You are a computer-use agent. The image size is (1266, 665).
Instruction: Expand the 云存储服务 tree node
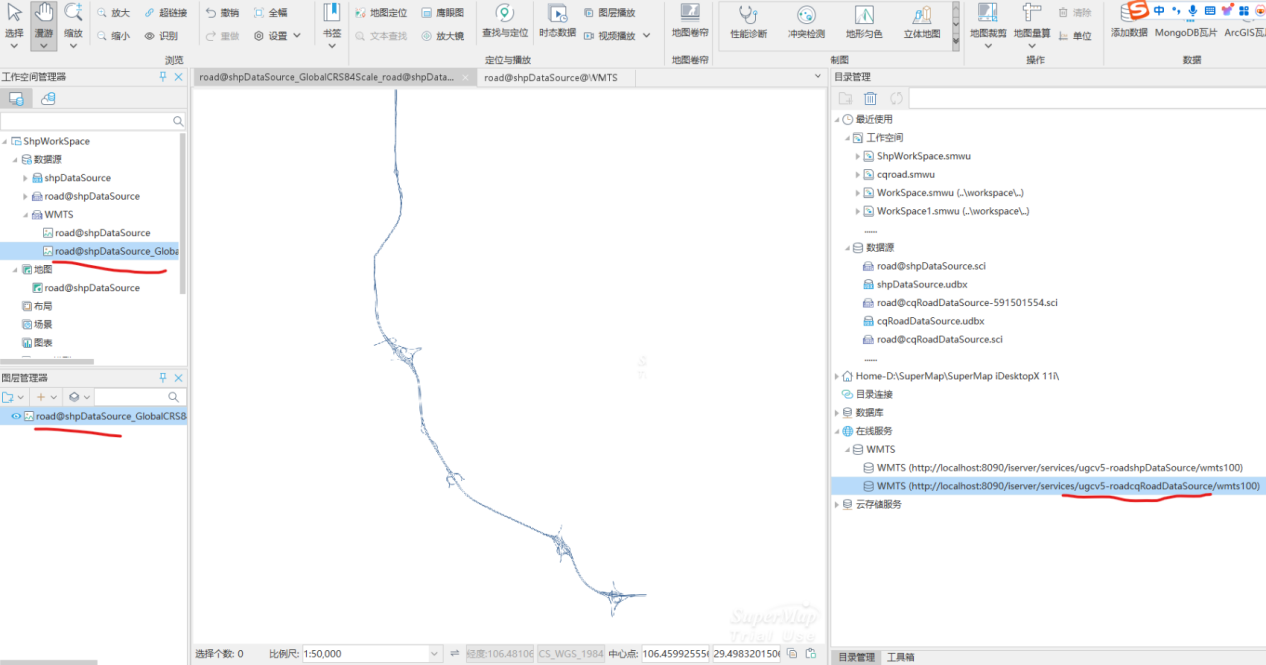(837, 505)
